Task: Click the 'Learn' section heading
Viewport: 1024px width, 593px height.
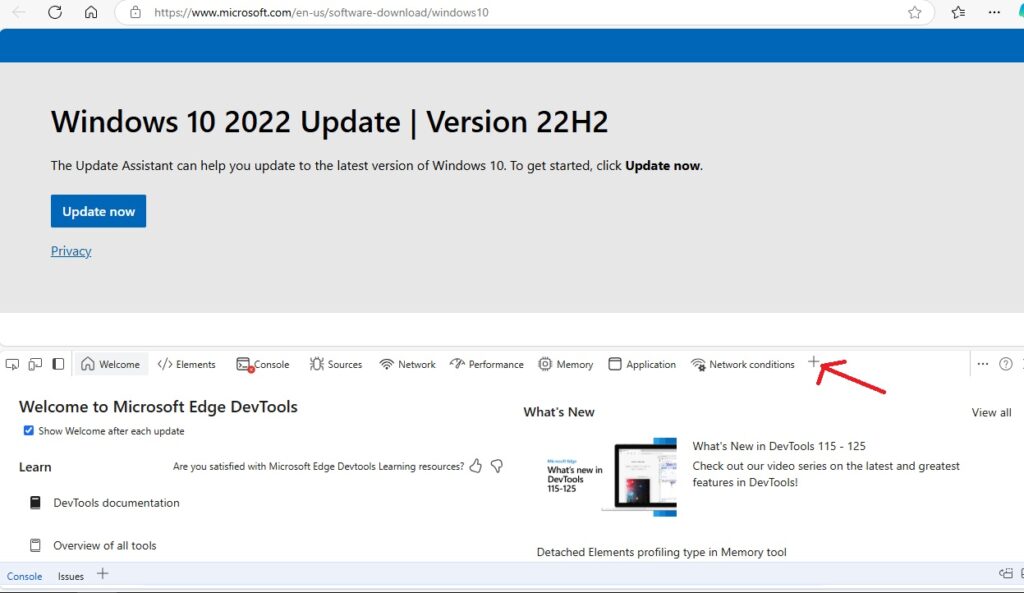Action: (x=35, y=467)
